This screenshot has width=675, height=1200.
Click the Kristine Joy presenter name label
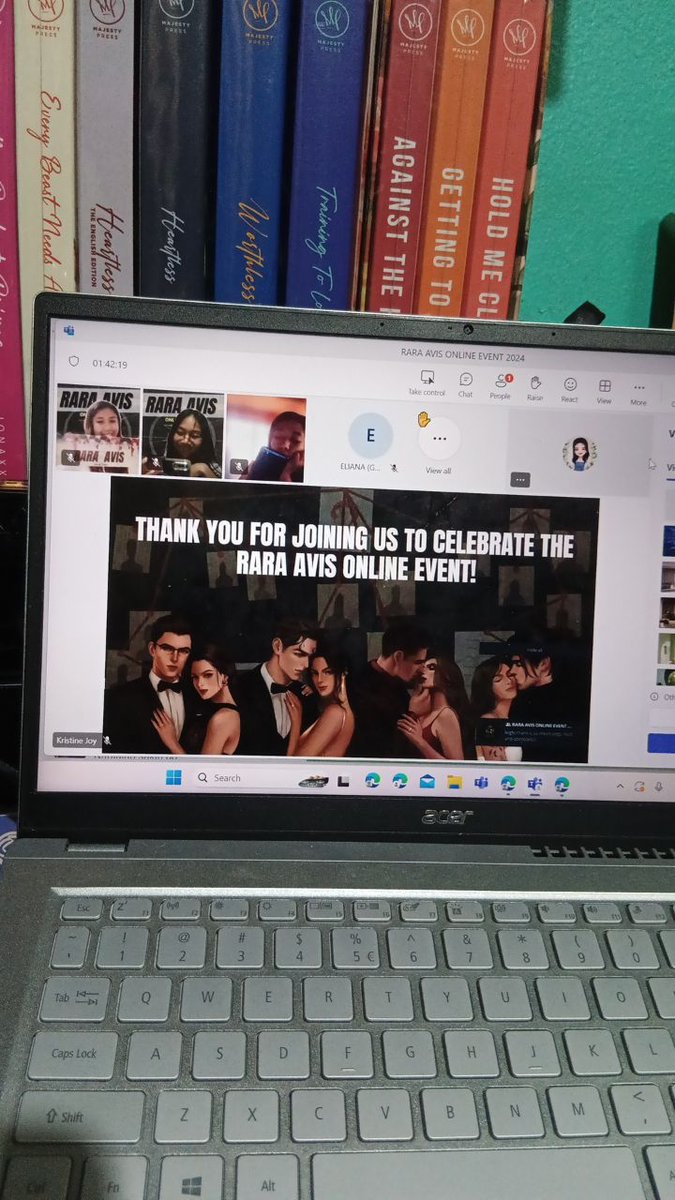[76, 740]
